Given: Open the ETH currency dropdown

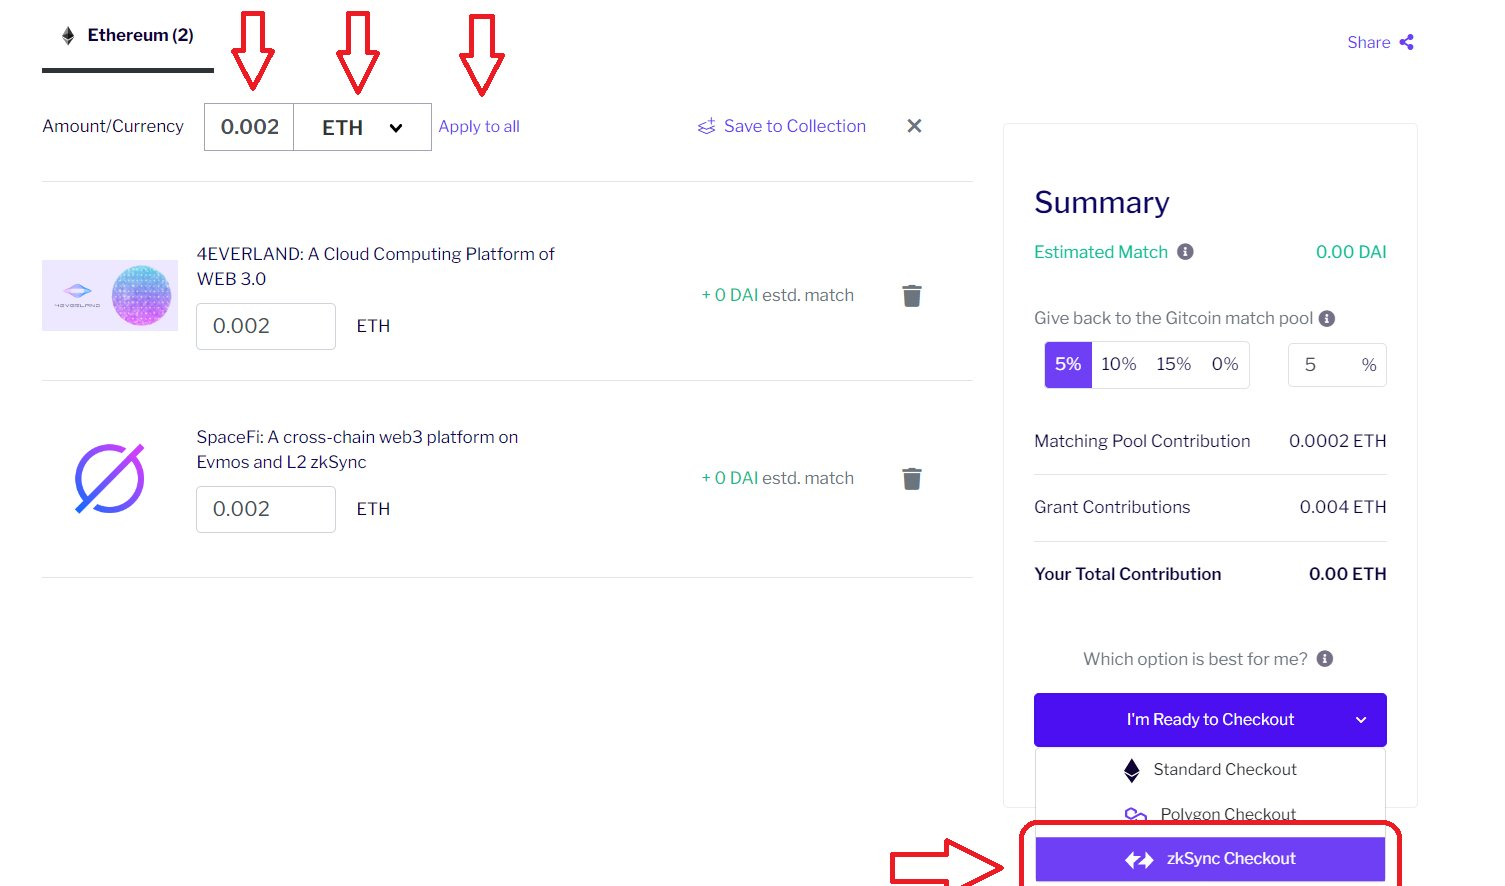Looking at the screenshot, I should tap(362, 128).
